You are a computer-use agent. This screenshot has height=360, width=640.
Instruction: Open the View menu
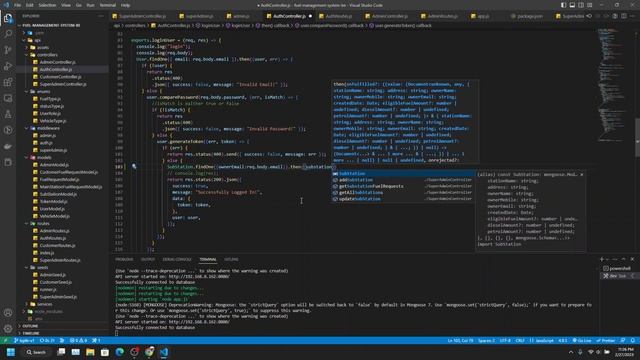coord(66,5)
